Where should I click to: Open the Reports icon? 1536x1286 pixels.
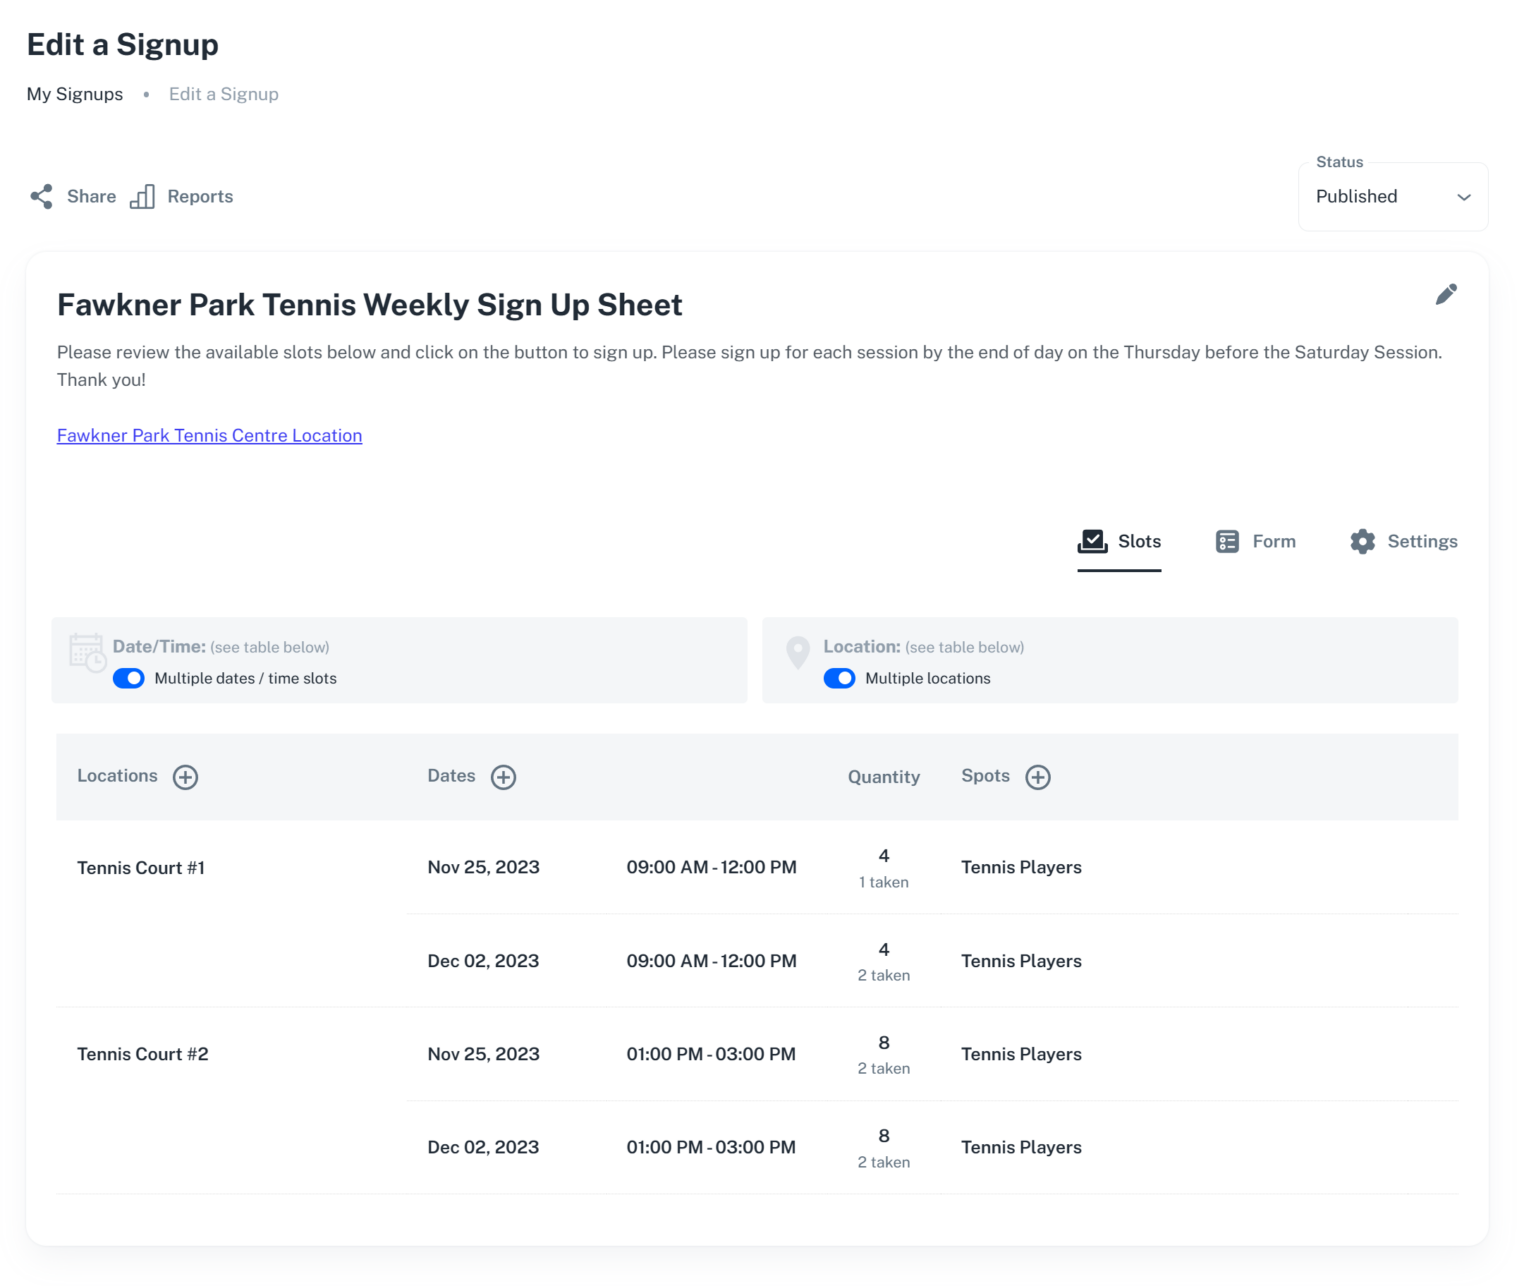(143, 196)
